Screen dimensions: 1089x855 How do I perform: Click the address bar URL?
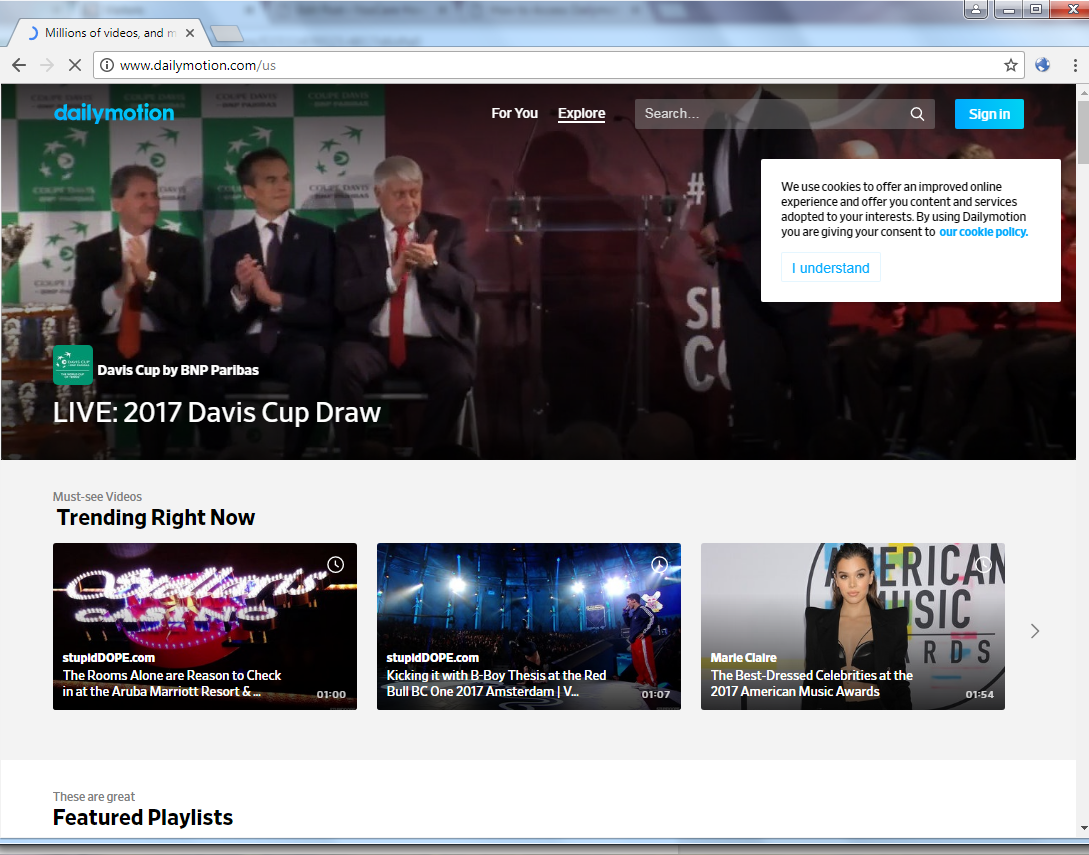(x=198, y=65)
